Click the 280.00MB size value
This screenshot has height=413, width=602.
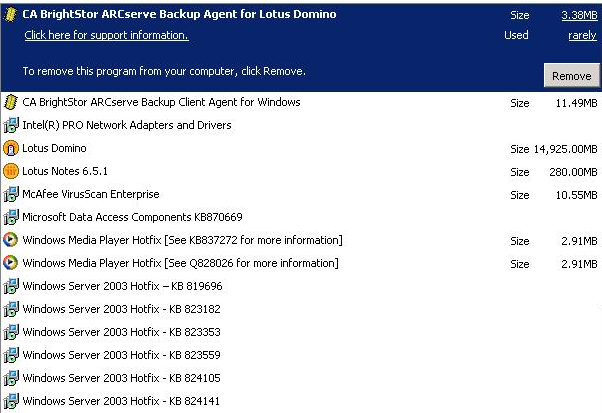[573, 172]
